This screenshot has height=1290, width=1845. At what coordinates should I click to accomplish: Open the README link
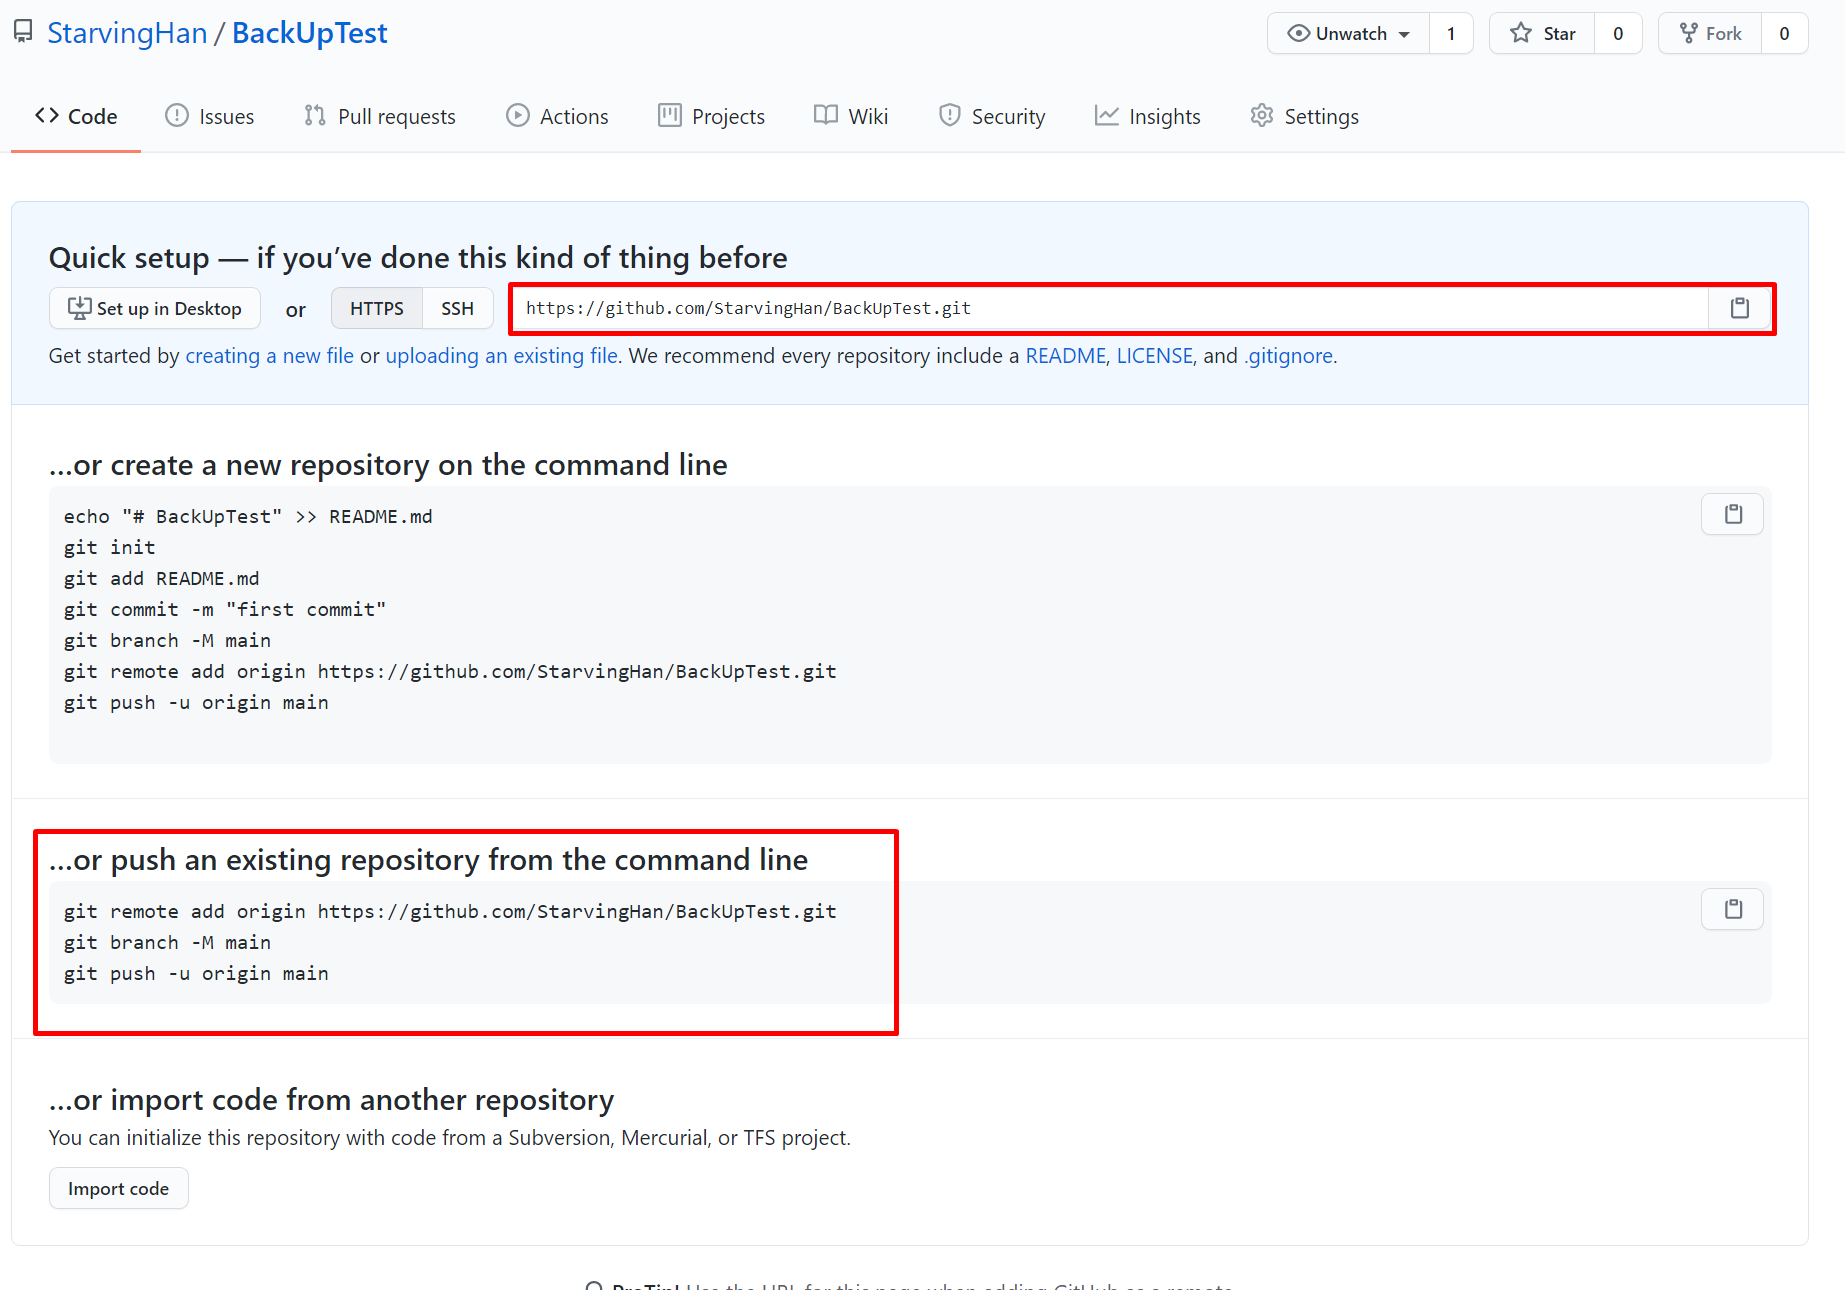(1066, 356)
